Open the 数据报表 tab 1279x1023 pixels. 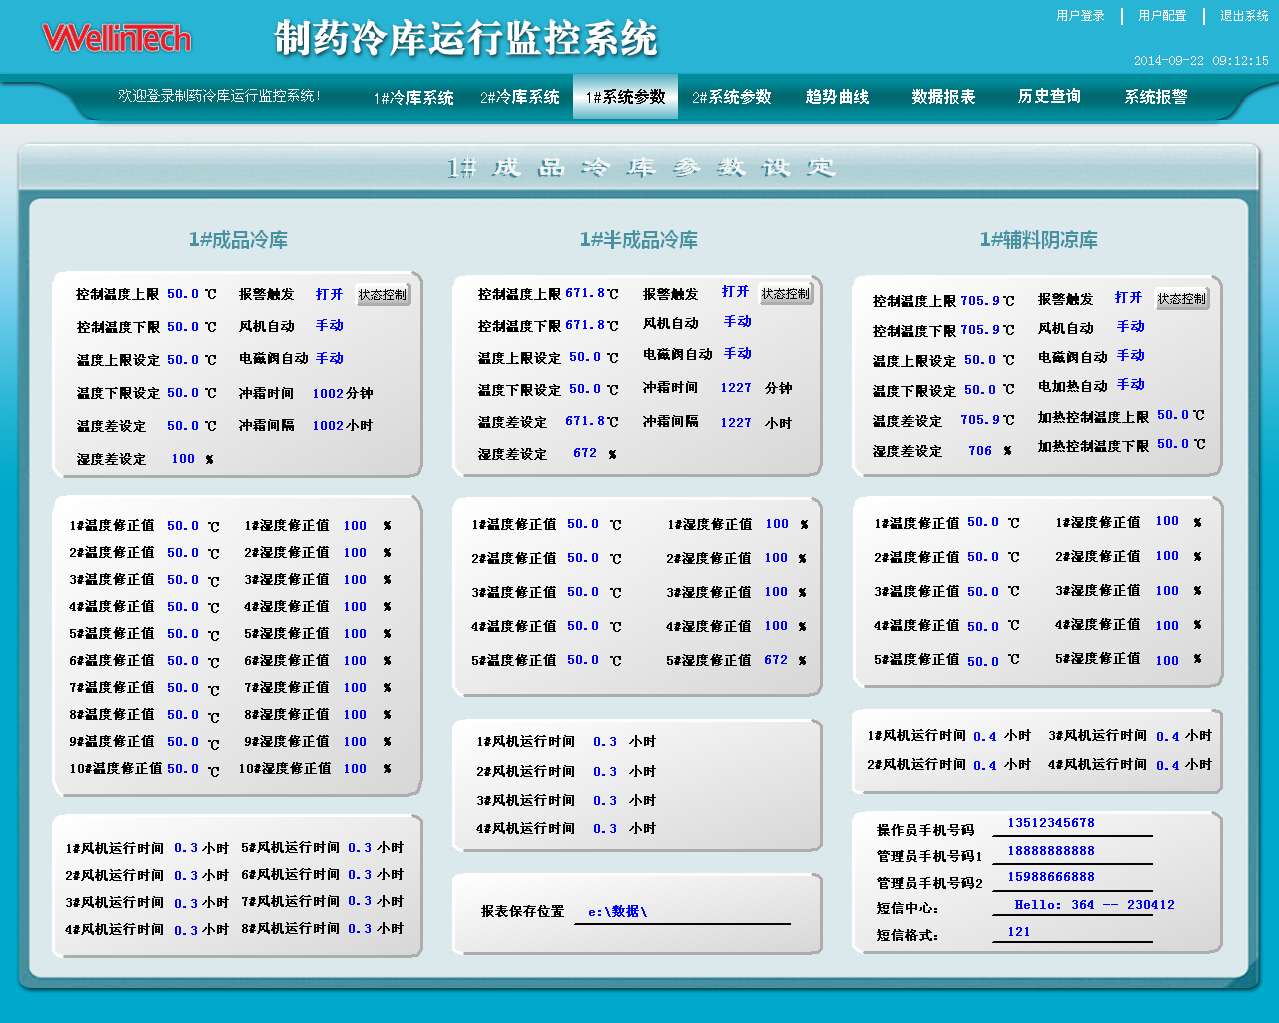[x=943, y=97]
